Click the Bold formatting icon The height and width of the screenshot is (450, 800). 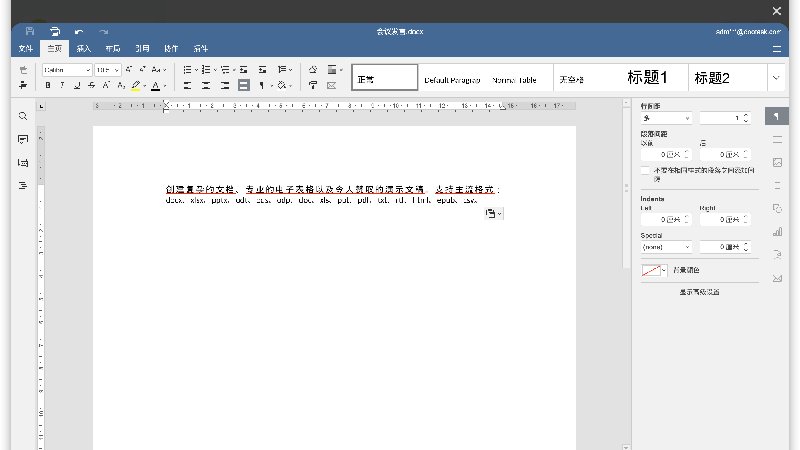pos(48,85)
